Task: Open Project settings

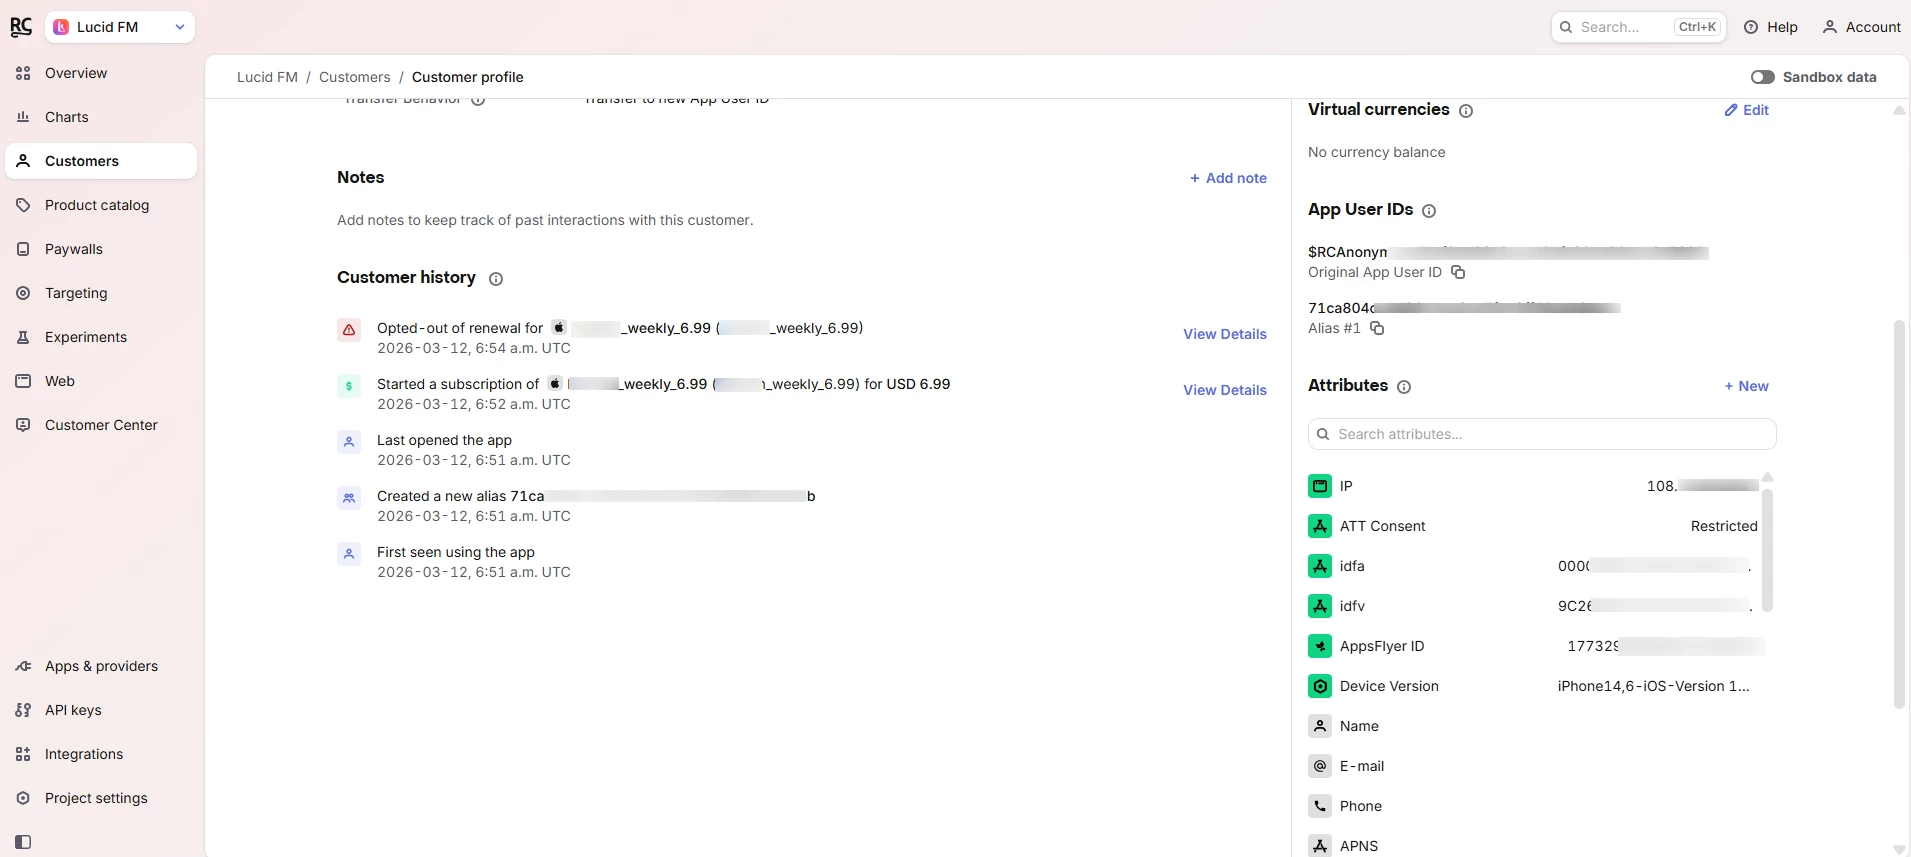Action: click(101, 798)
